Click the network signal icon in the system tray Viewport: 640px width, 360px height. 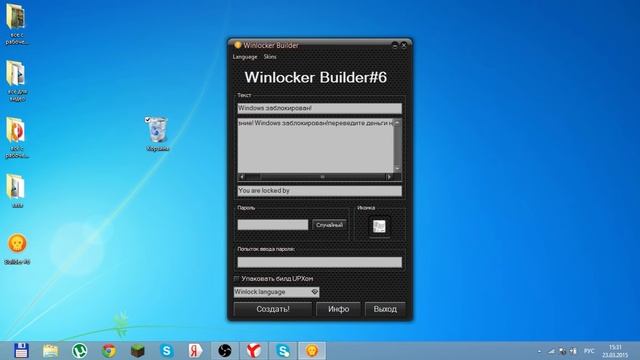coord(551,351)
